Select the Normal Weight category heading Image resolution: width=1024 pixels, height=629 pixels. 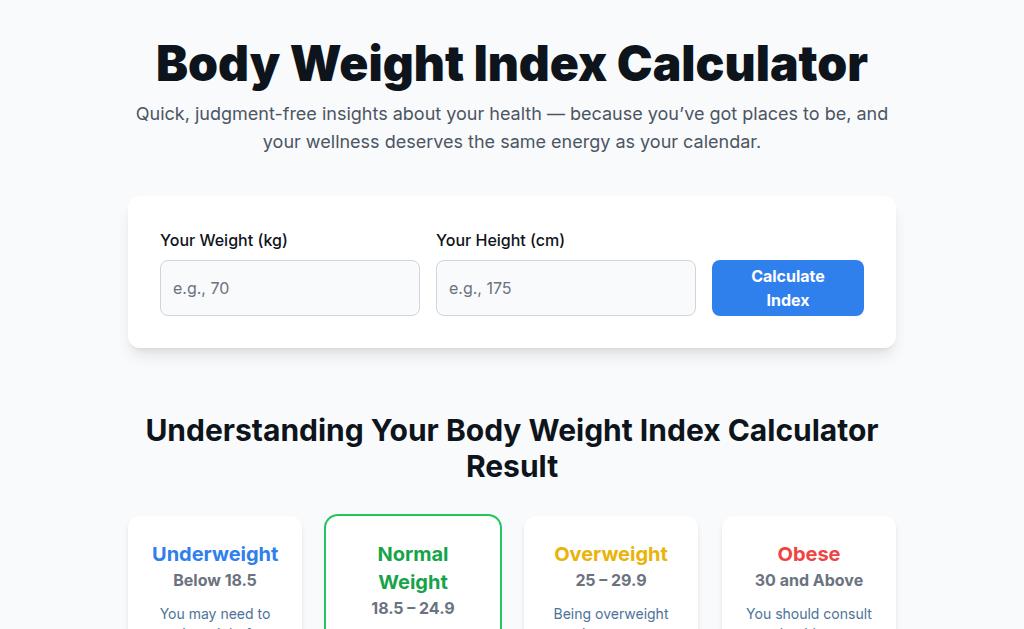pos(413,568)
